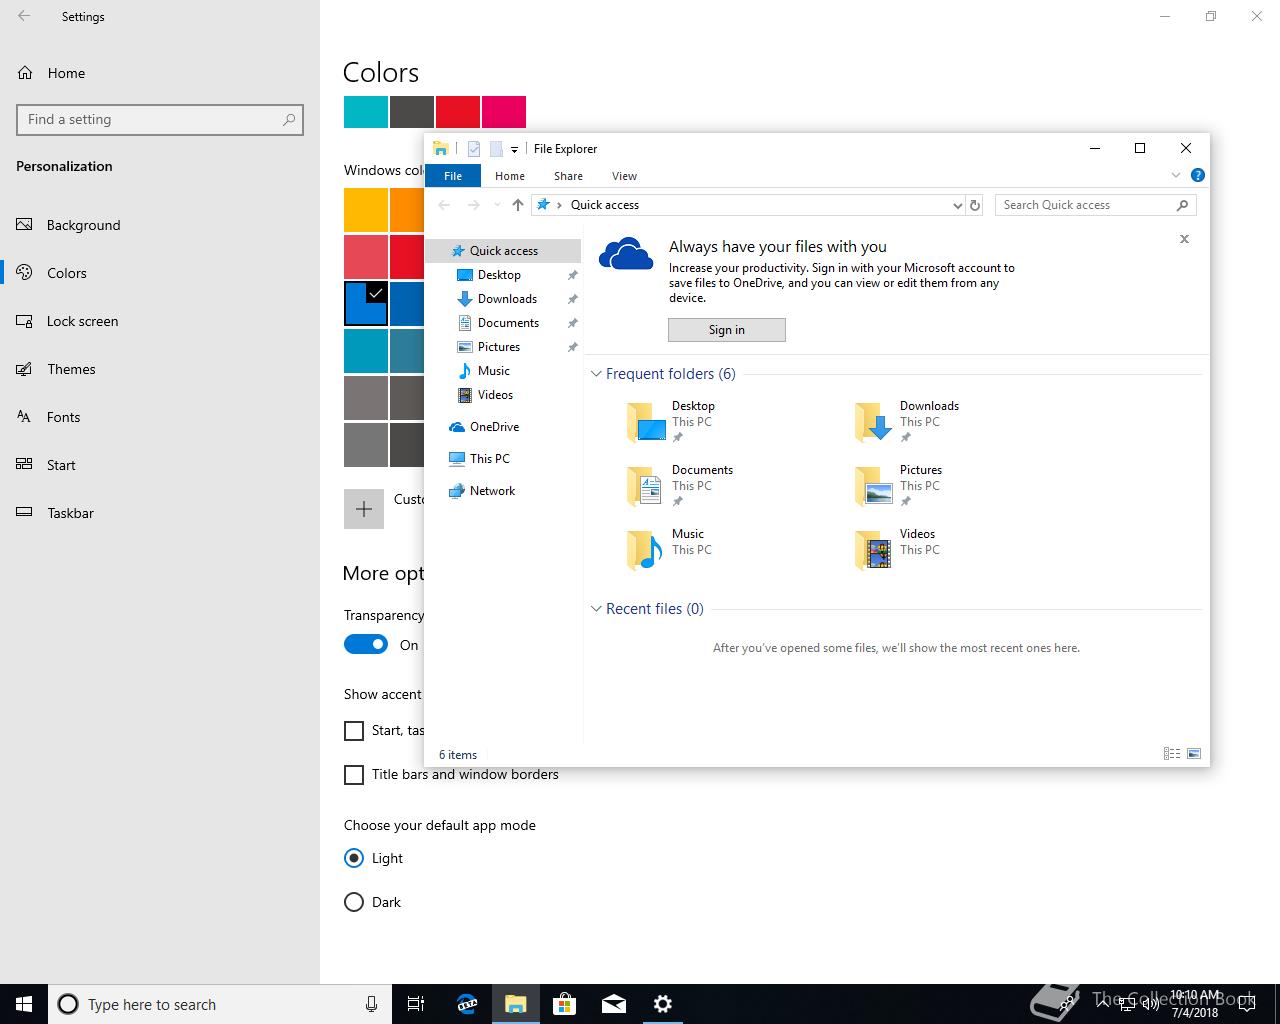
Task: Switch to details view in File Explorer
Action: click(1172, 754)
